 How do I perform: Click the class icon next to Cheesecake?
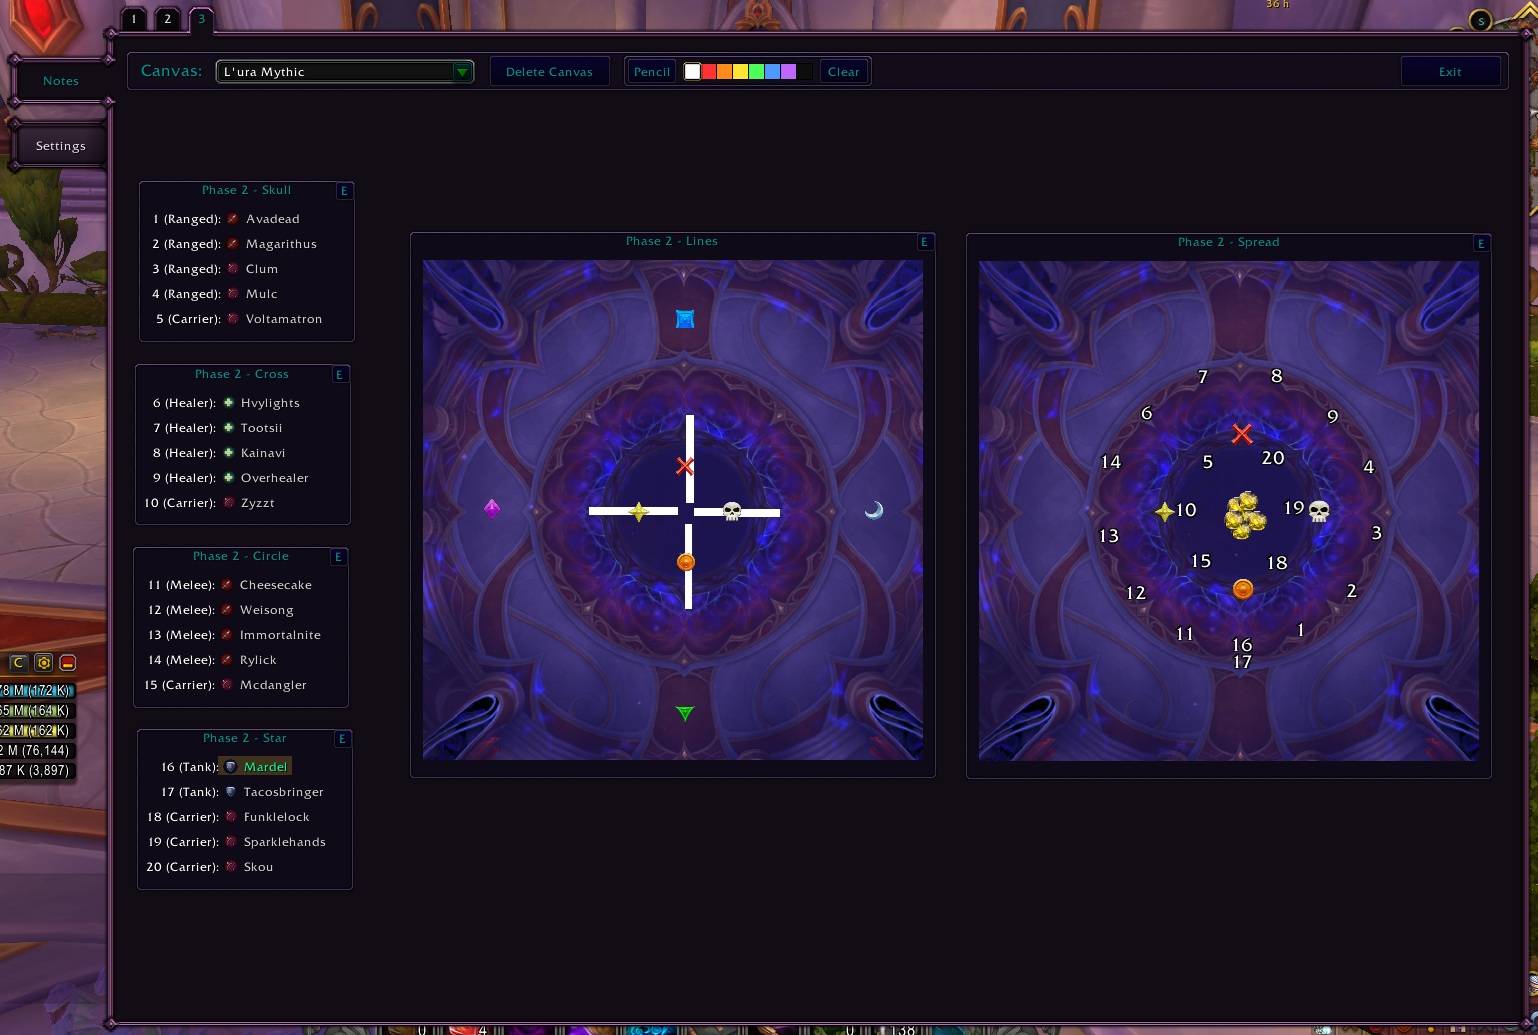click(x=227, y=585)
